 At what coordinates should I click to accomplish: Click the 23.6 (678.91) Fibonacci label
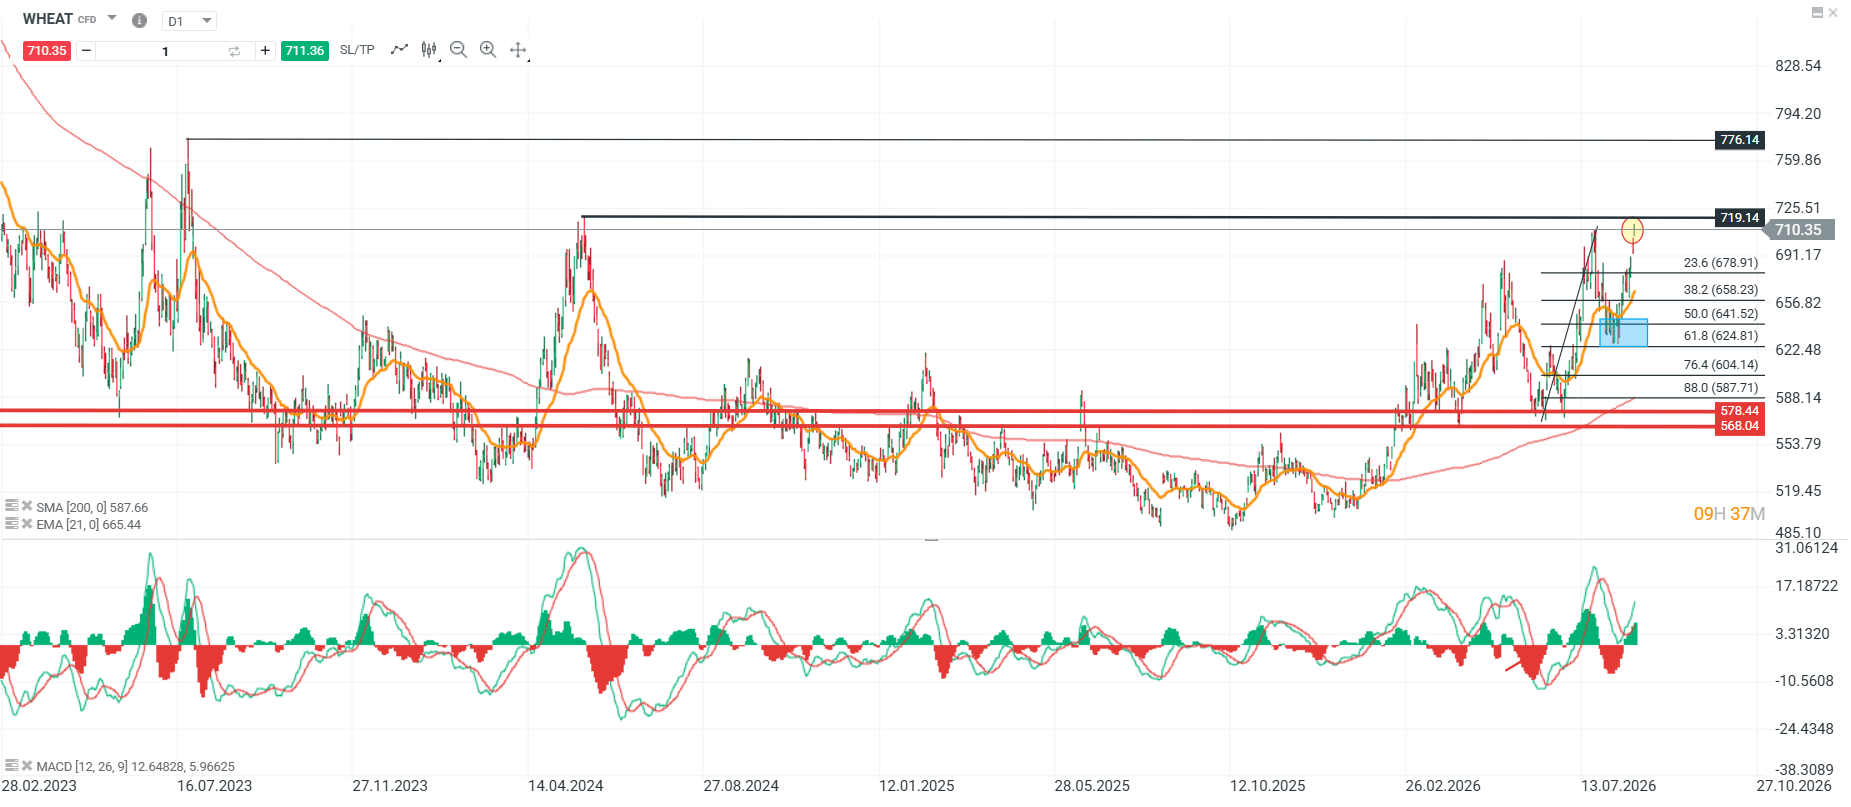tap(1721, 263)
